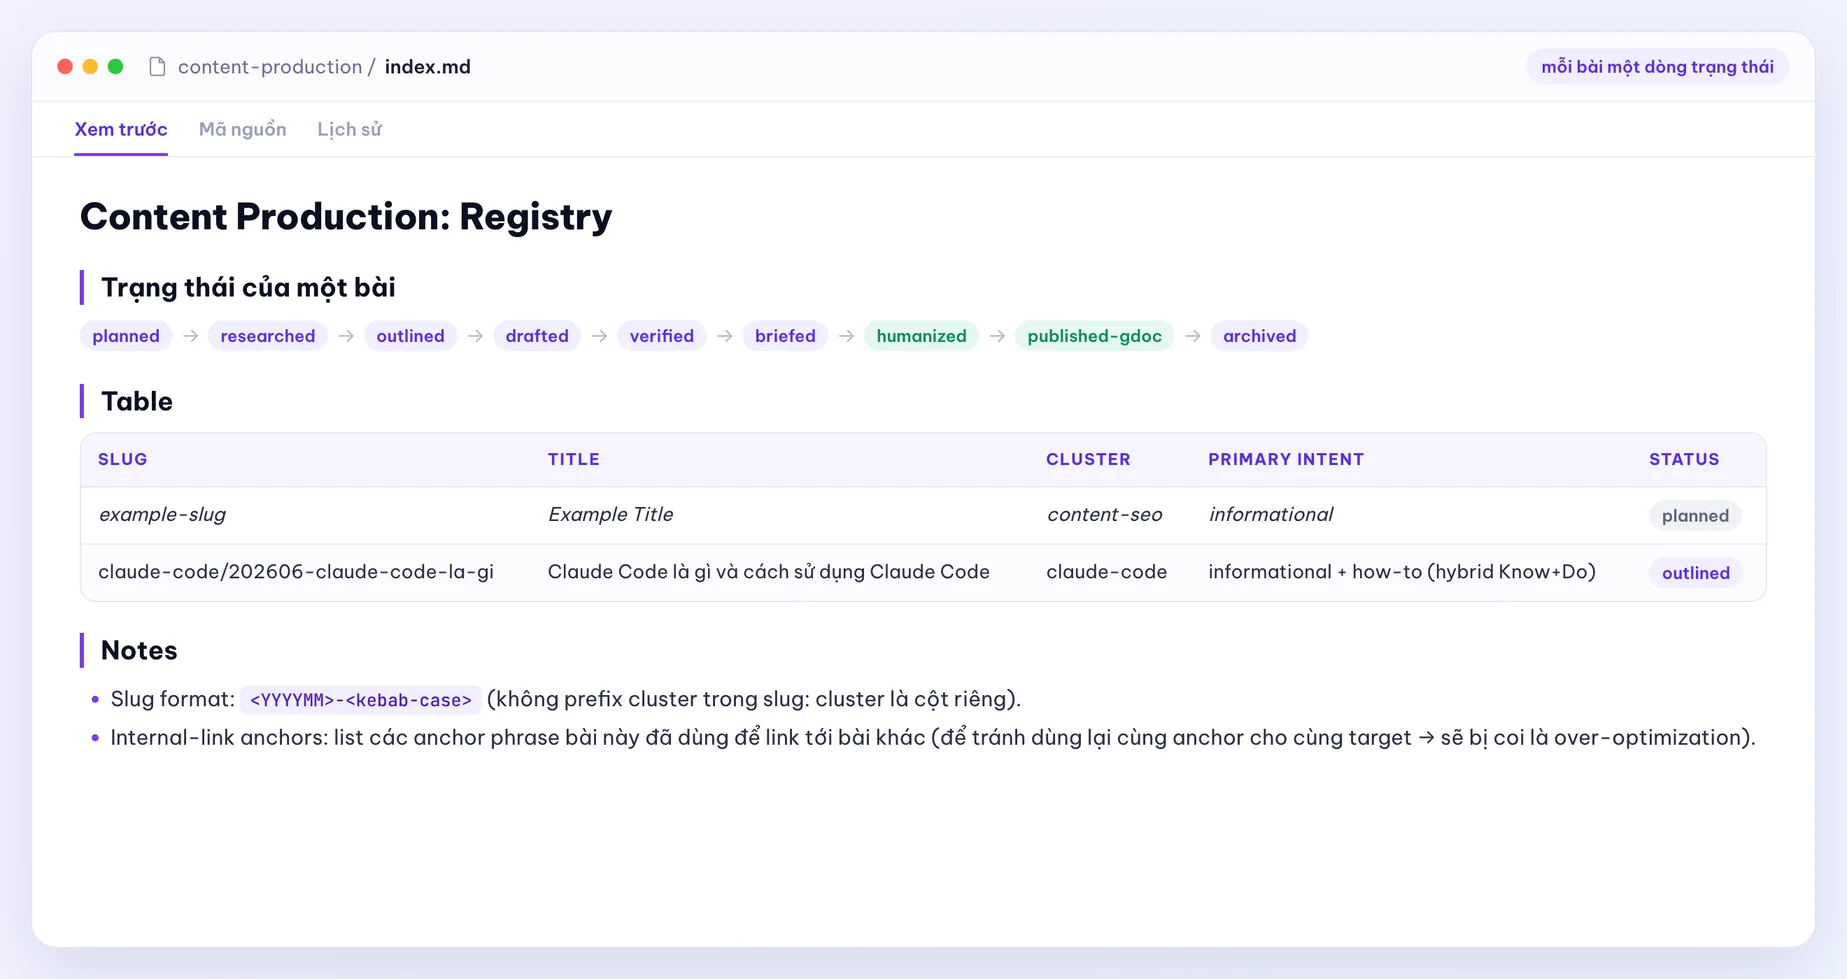Click the STATUS column header

coord(1684,460)
